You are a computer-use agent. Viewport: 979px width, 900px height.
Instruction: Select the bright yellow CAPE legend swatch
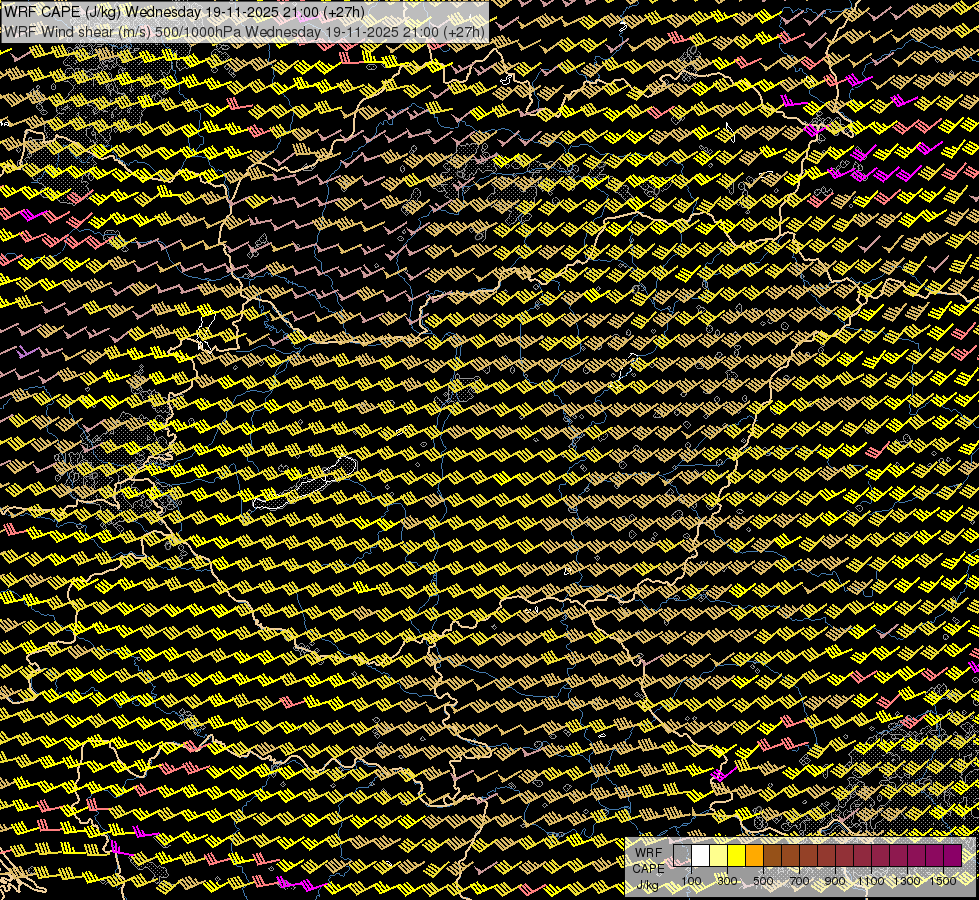pyautogui.click(x=737, y=856)
